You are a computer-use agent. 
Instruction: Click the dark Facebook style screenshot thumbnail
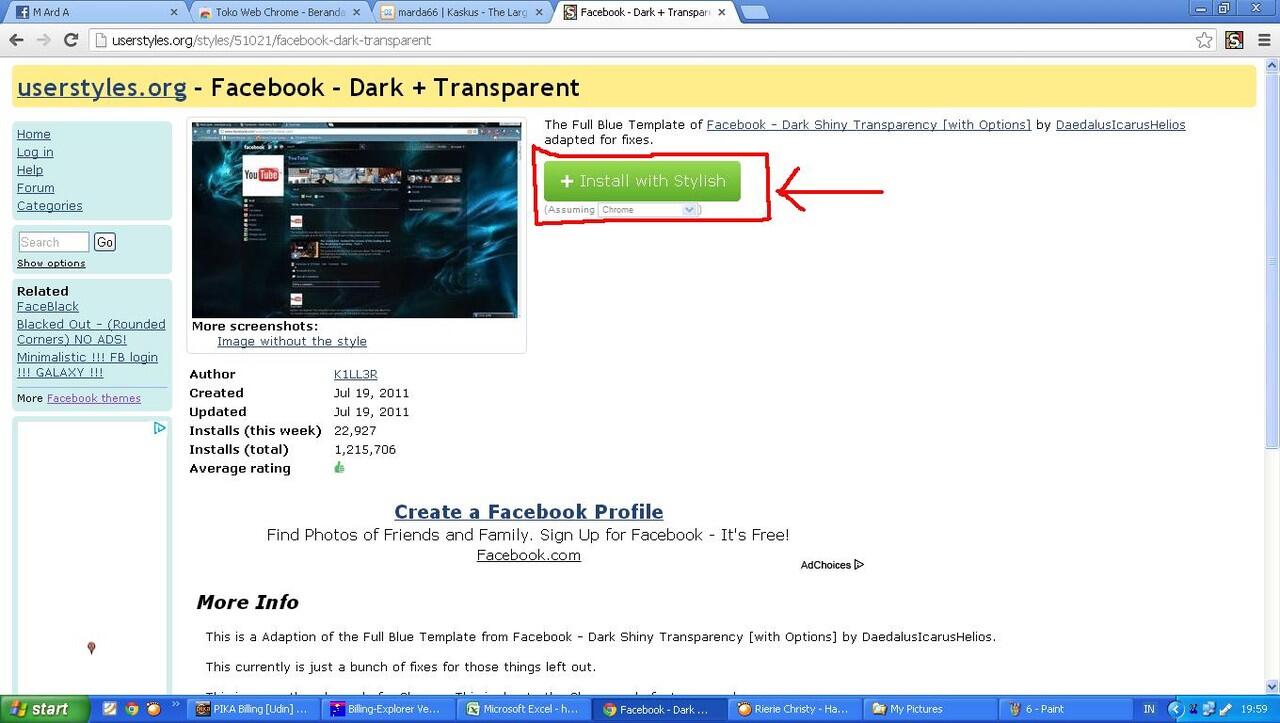[x=356, y=220]
